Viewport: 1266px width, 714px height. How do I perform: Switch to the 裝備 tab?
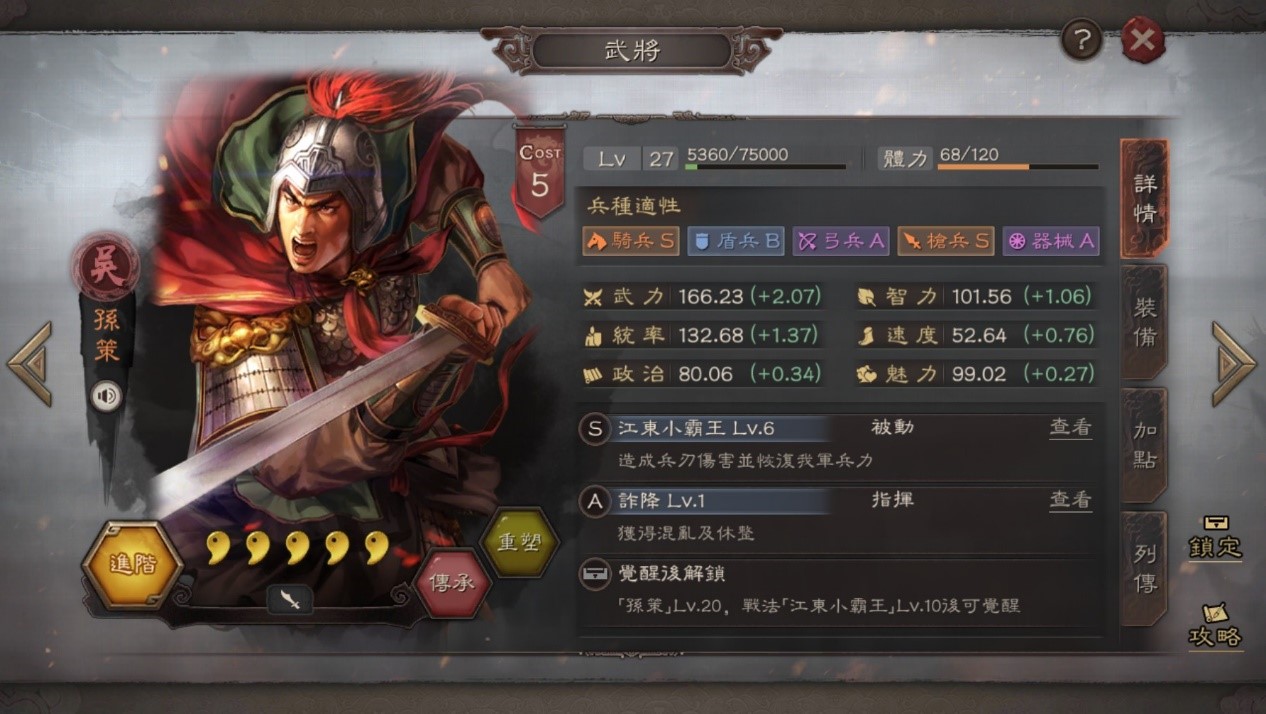coord(1144,322)
